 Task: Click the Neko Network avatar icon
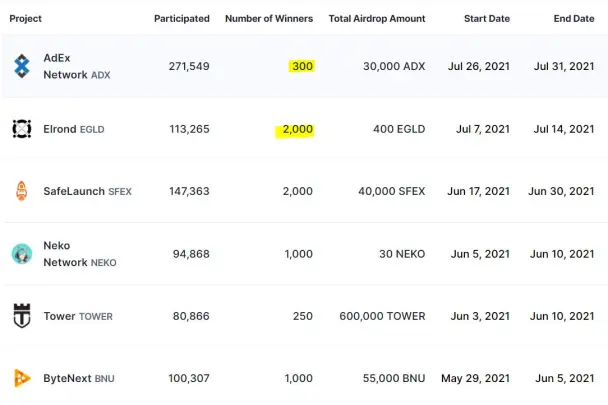tap(22, 254)
